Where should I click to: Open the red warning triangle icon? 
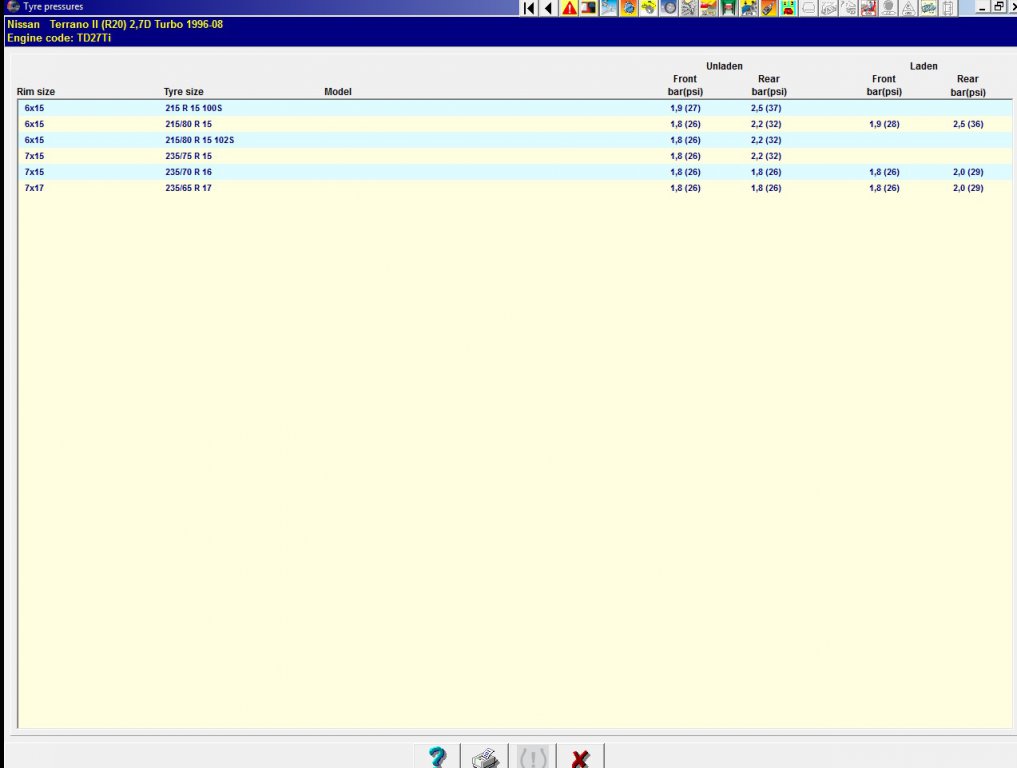pyautogui.click(x=569, y=8)
